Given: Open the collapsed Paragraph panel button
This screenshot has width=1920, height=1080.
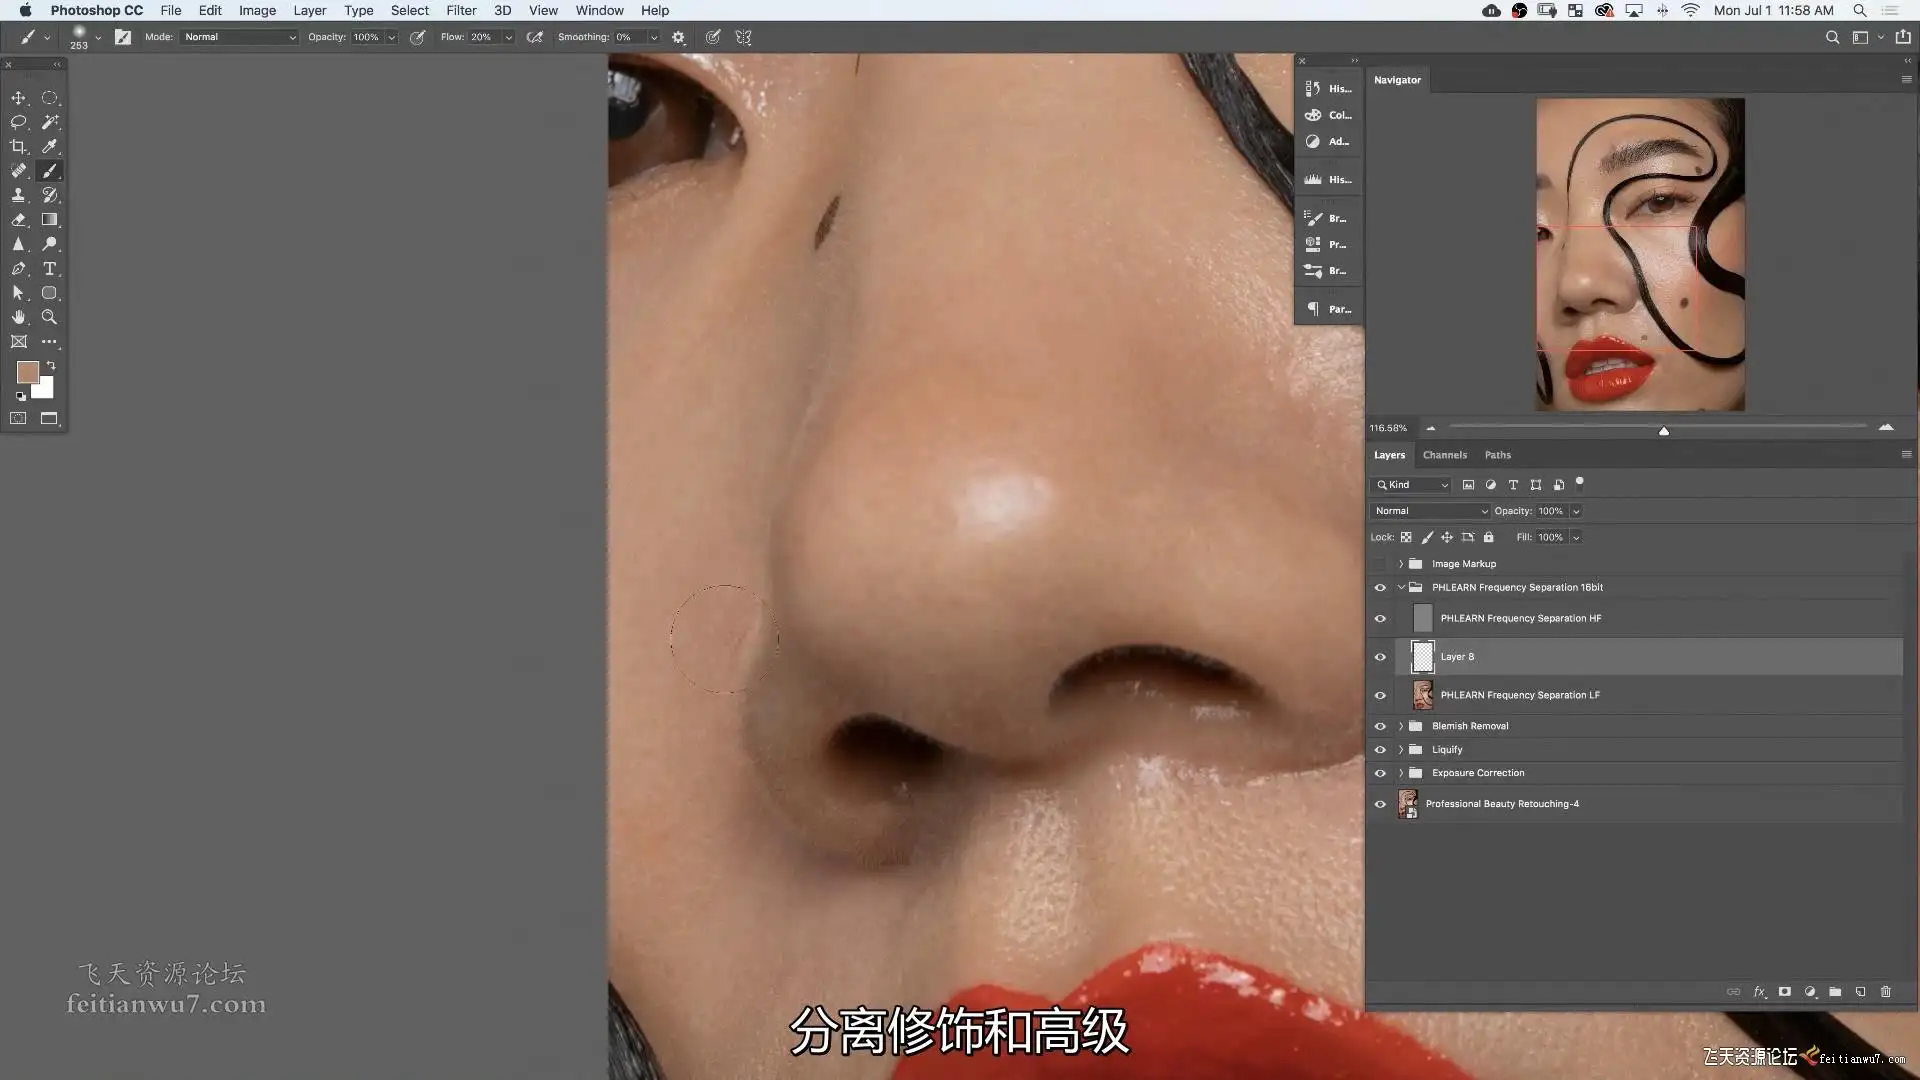Looking at the screenshot, I should [1328, 309].
